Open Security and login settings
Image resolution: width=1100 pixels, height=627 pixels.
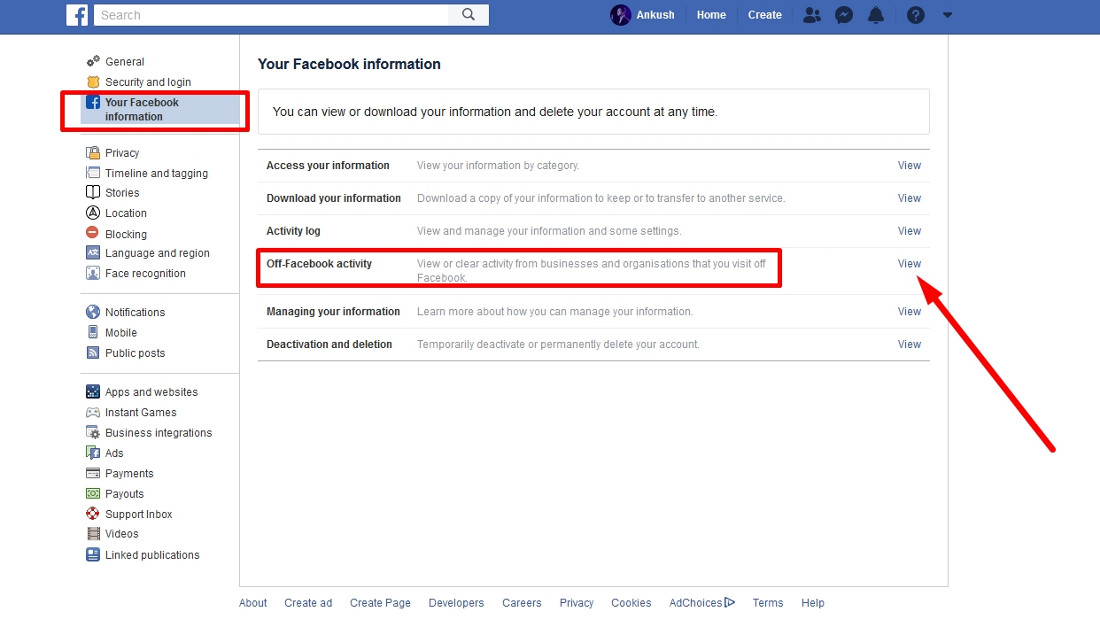coord(148,82)
